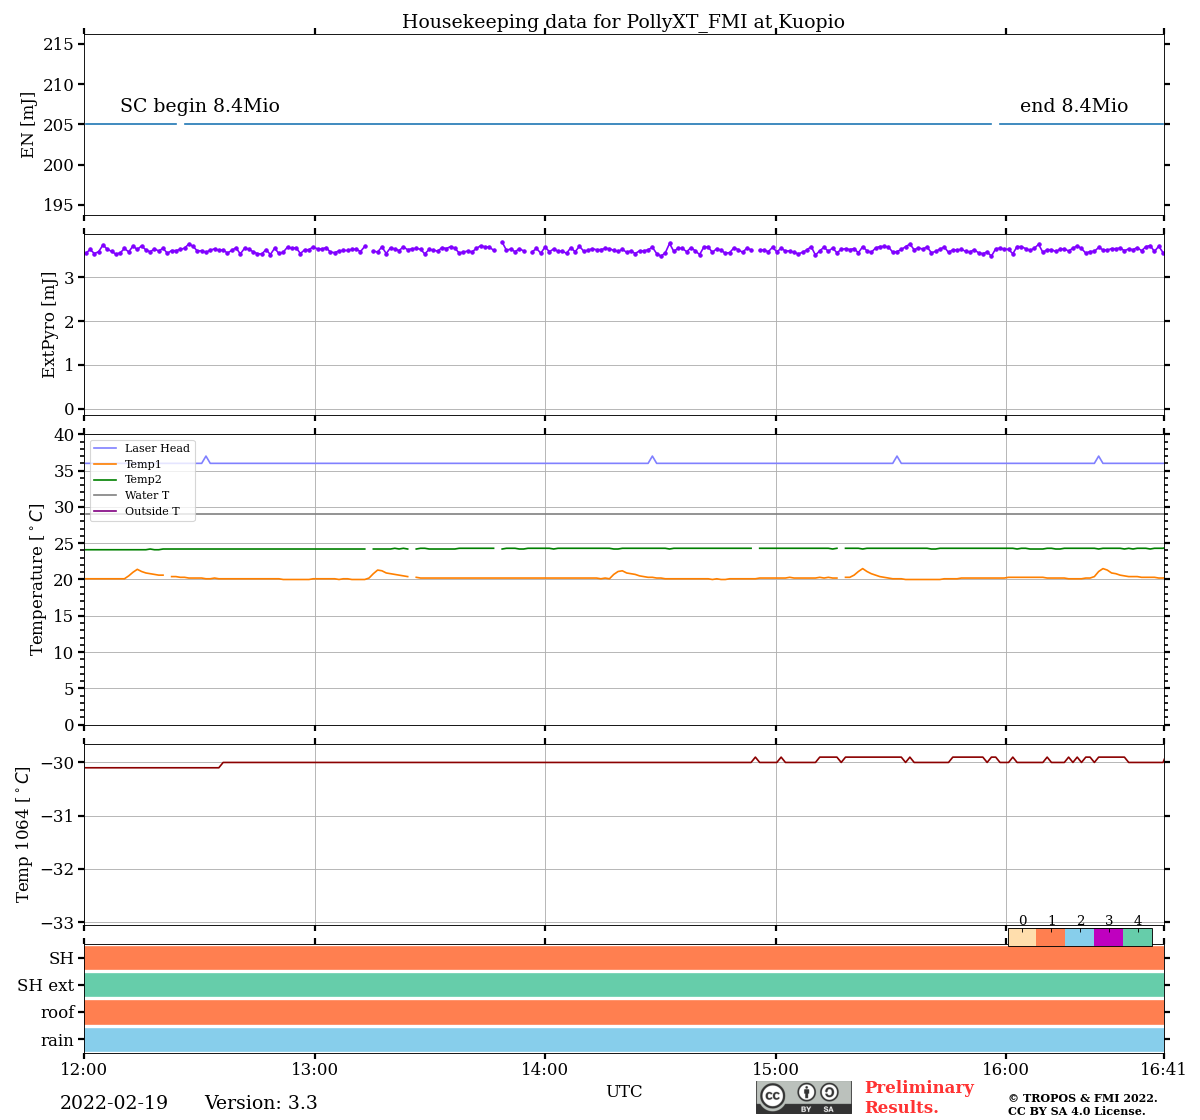This screenshot has height=1120, width=1200.
Task: Click the 'SC begin 8.4Mio' annotation
Action: (200, 106)
